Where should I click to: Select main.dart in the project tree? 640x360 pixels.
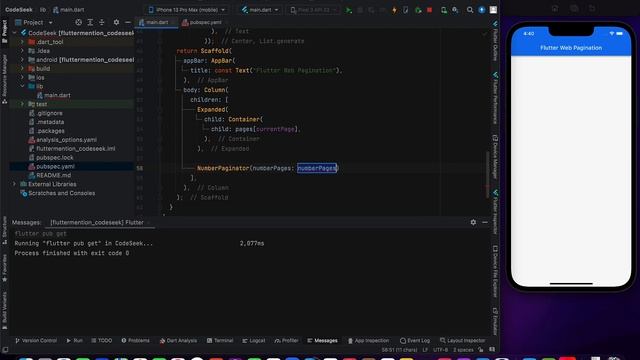[57, 96]
